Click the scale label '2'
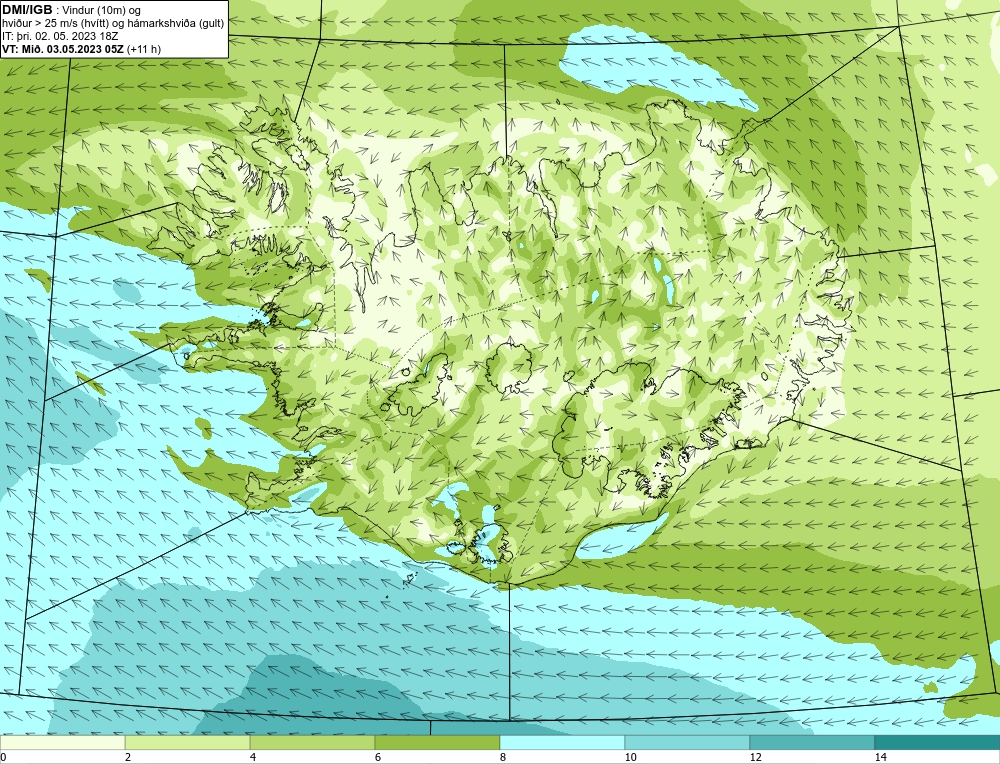The height and width of the screenshot is (764, 1000). click(x=128, y=757)
